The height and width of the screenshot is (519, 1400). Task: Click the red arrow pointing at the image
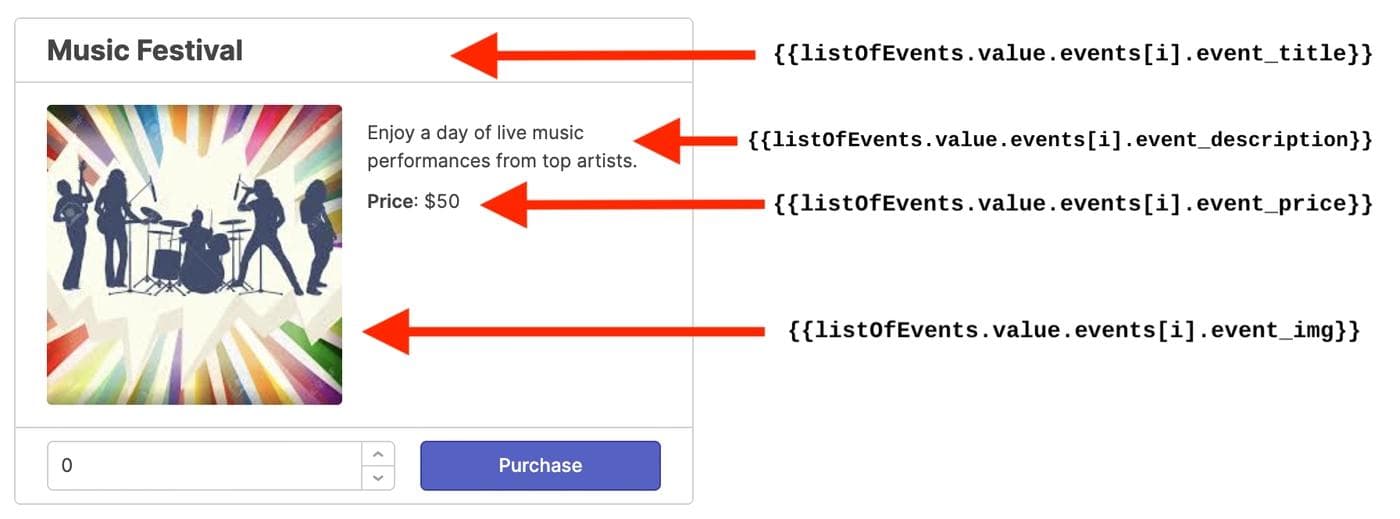(x=570, y=331)
